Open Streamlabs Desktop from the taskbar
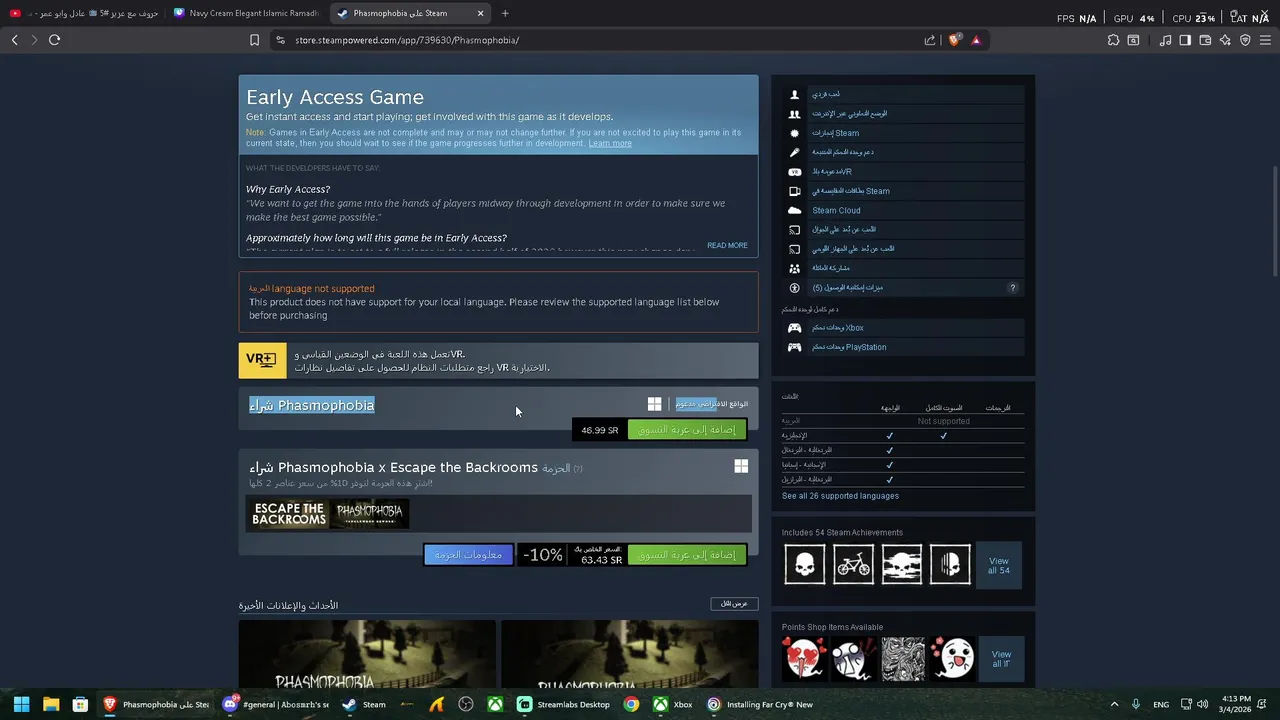This screenshot has width=1280, height=720. pos(564,704)
